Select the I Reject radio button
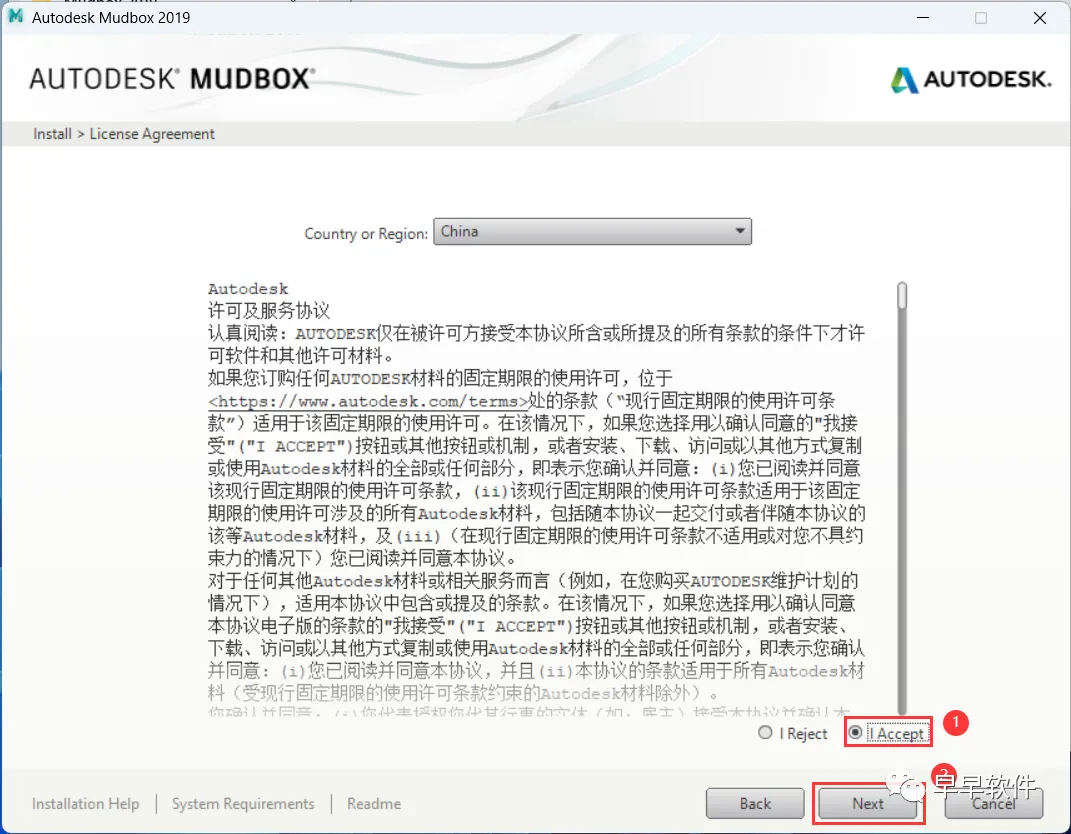The image size is (1071, 834). (765, 732)
